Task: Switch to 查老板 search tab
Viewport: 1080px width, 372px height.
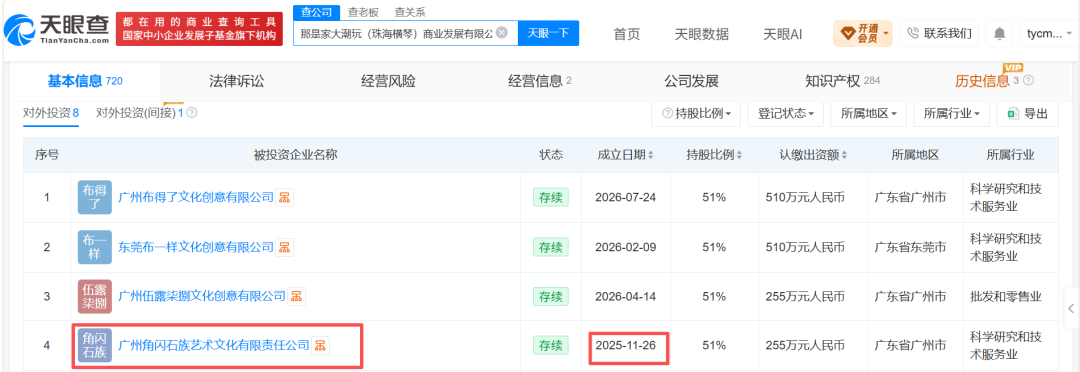Action: [362, 12]
